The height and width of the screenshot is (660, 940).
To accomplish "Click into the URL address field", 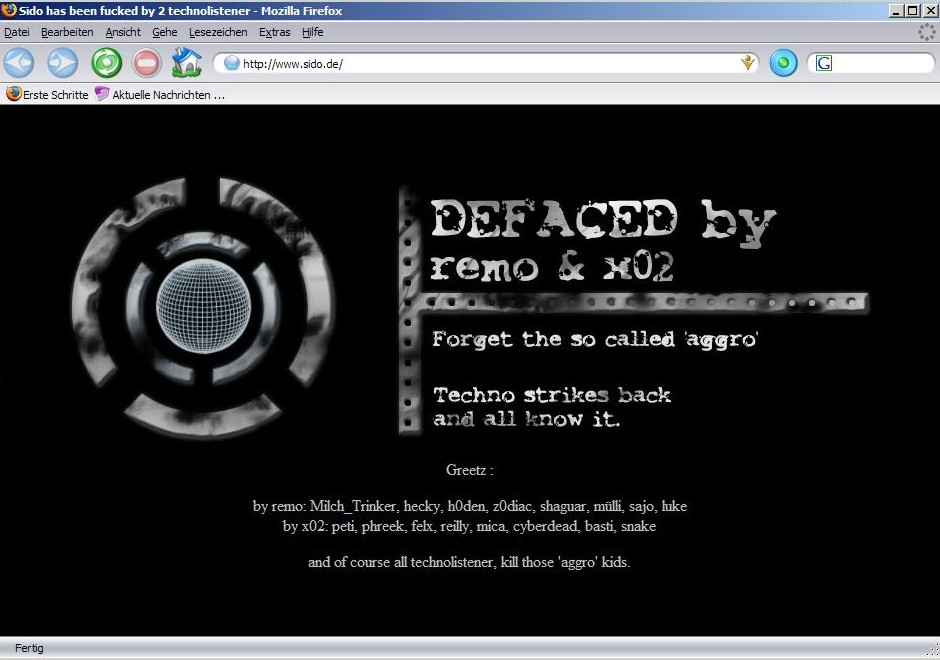I will pos(480,63).
